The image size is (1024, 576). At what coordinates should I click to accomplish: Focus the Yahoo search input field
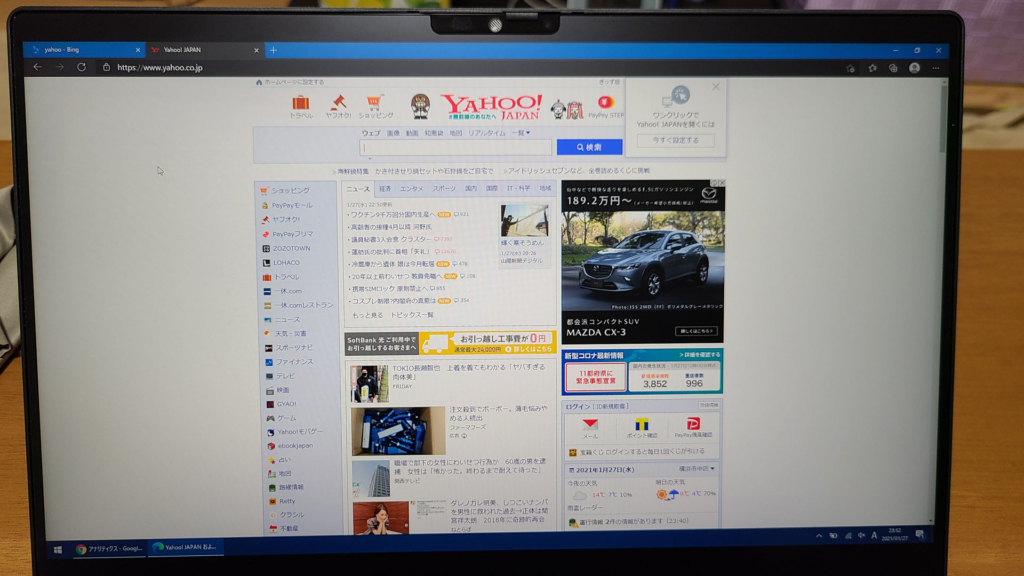point(455,148)
